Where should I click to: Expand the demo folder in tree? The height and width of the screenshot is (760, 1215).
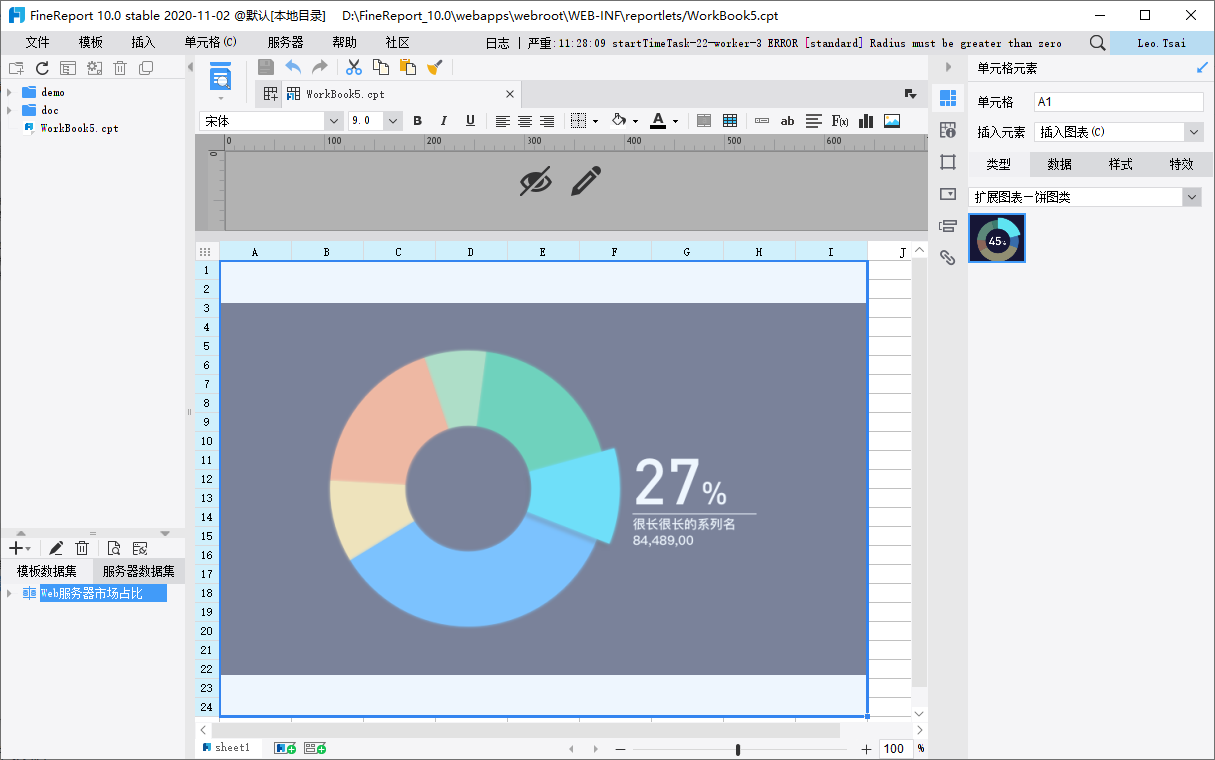(x=9, y=92)
